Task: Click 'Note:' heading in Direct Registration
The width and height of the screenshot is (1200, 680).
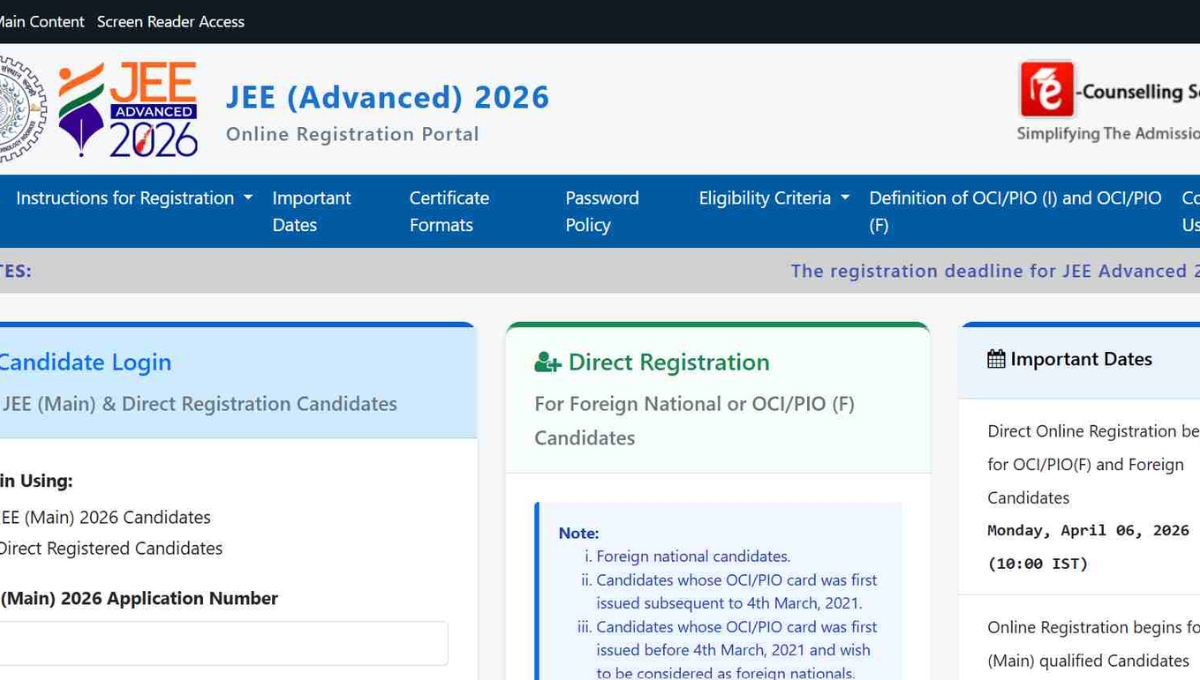Action: (x=579, y=533)
